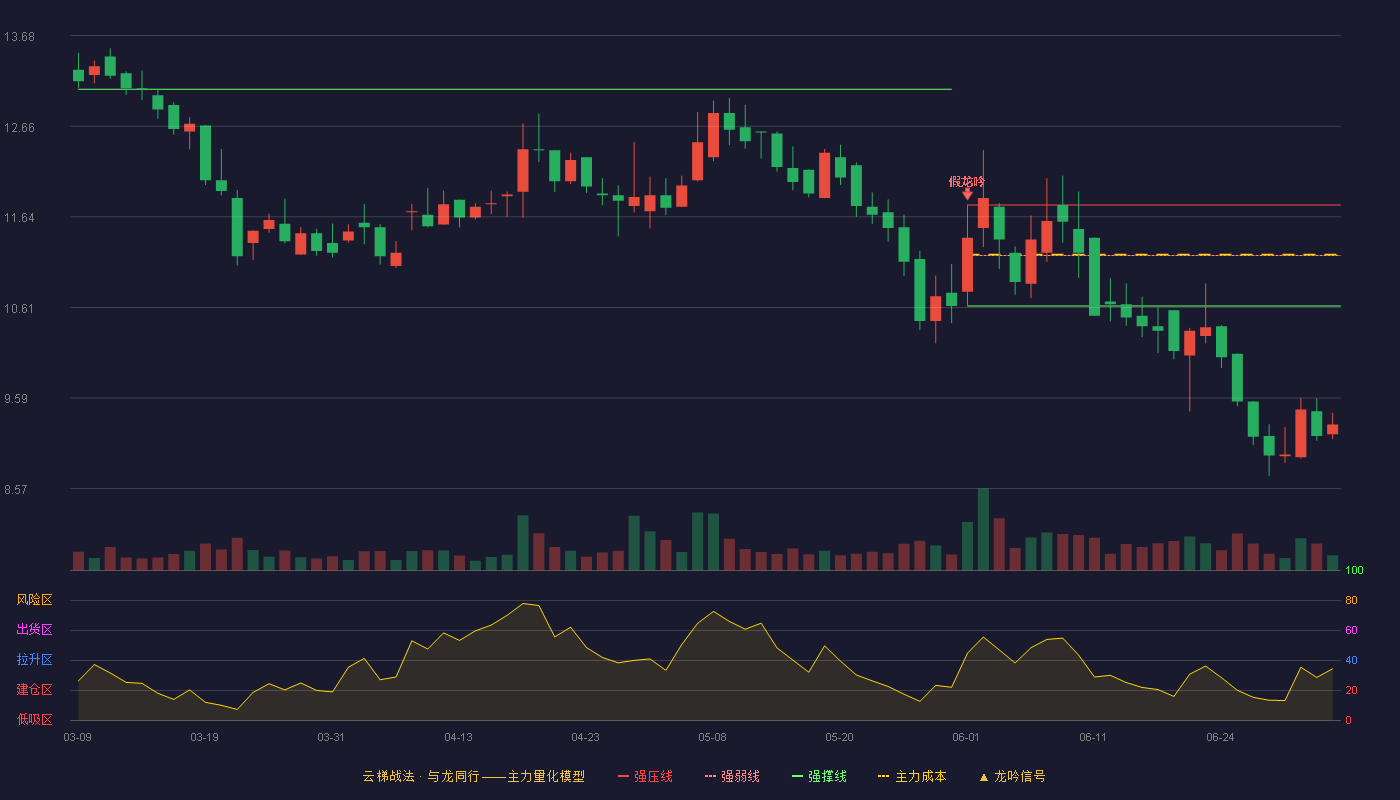Click the green 100 indicator scale value
The height and width of the screenshot is (800, 1400).
[x=1355, y=571]
